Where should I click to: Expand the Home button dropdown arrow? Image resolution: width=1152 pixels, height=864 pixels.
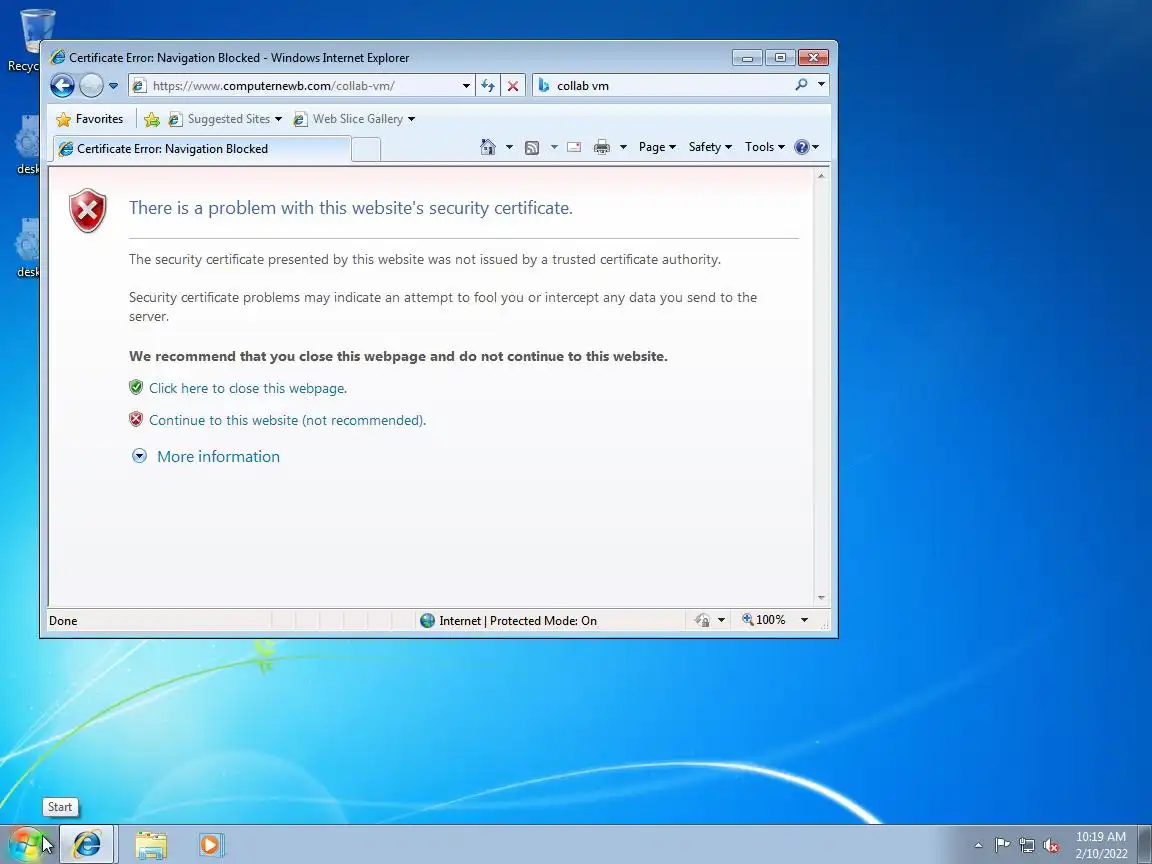[x=509, y=147]
